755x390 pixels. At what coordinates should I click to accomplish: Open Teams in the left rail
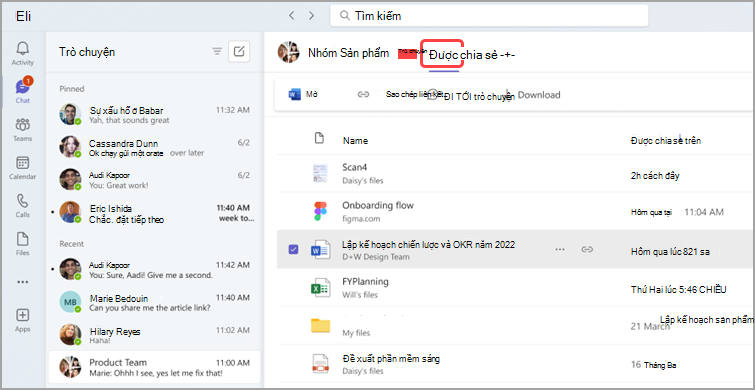click(x=23, y=129)
